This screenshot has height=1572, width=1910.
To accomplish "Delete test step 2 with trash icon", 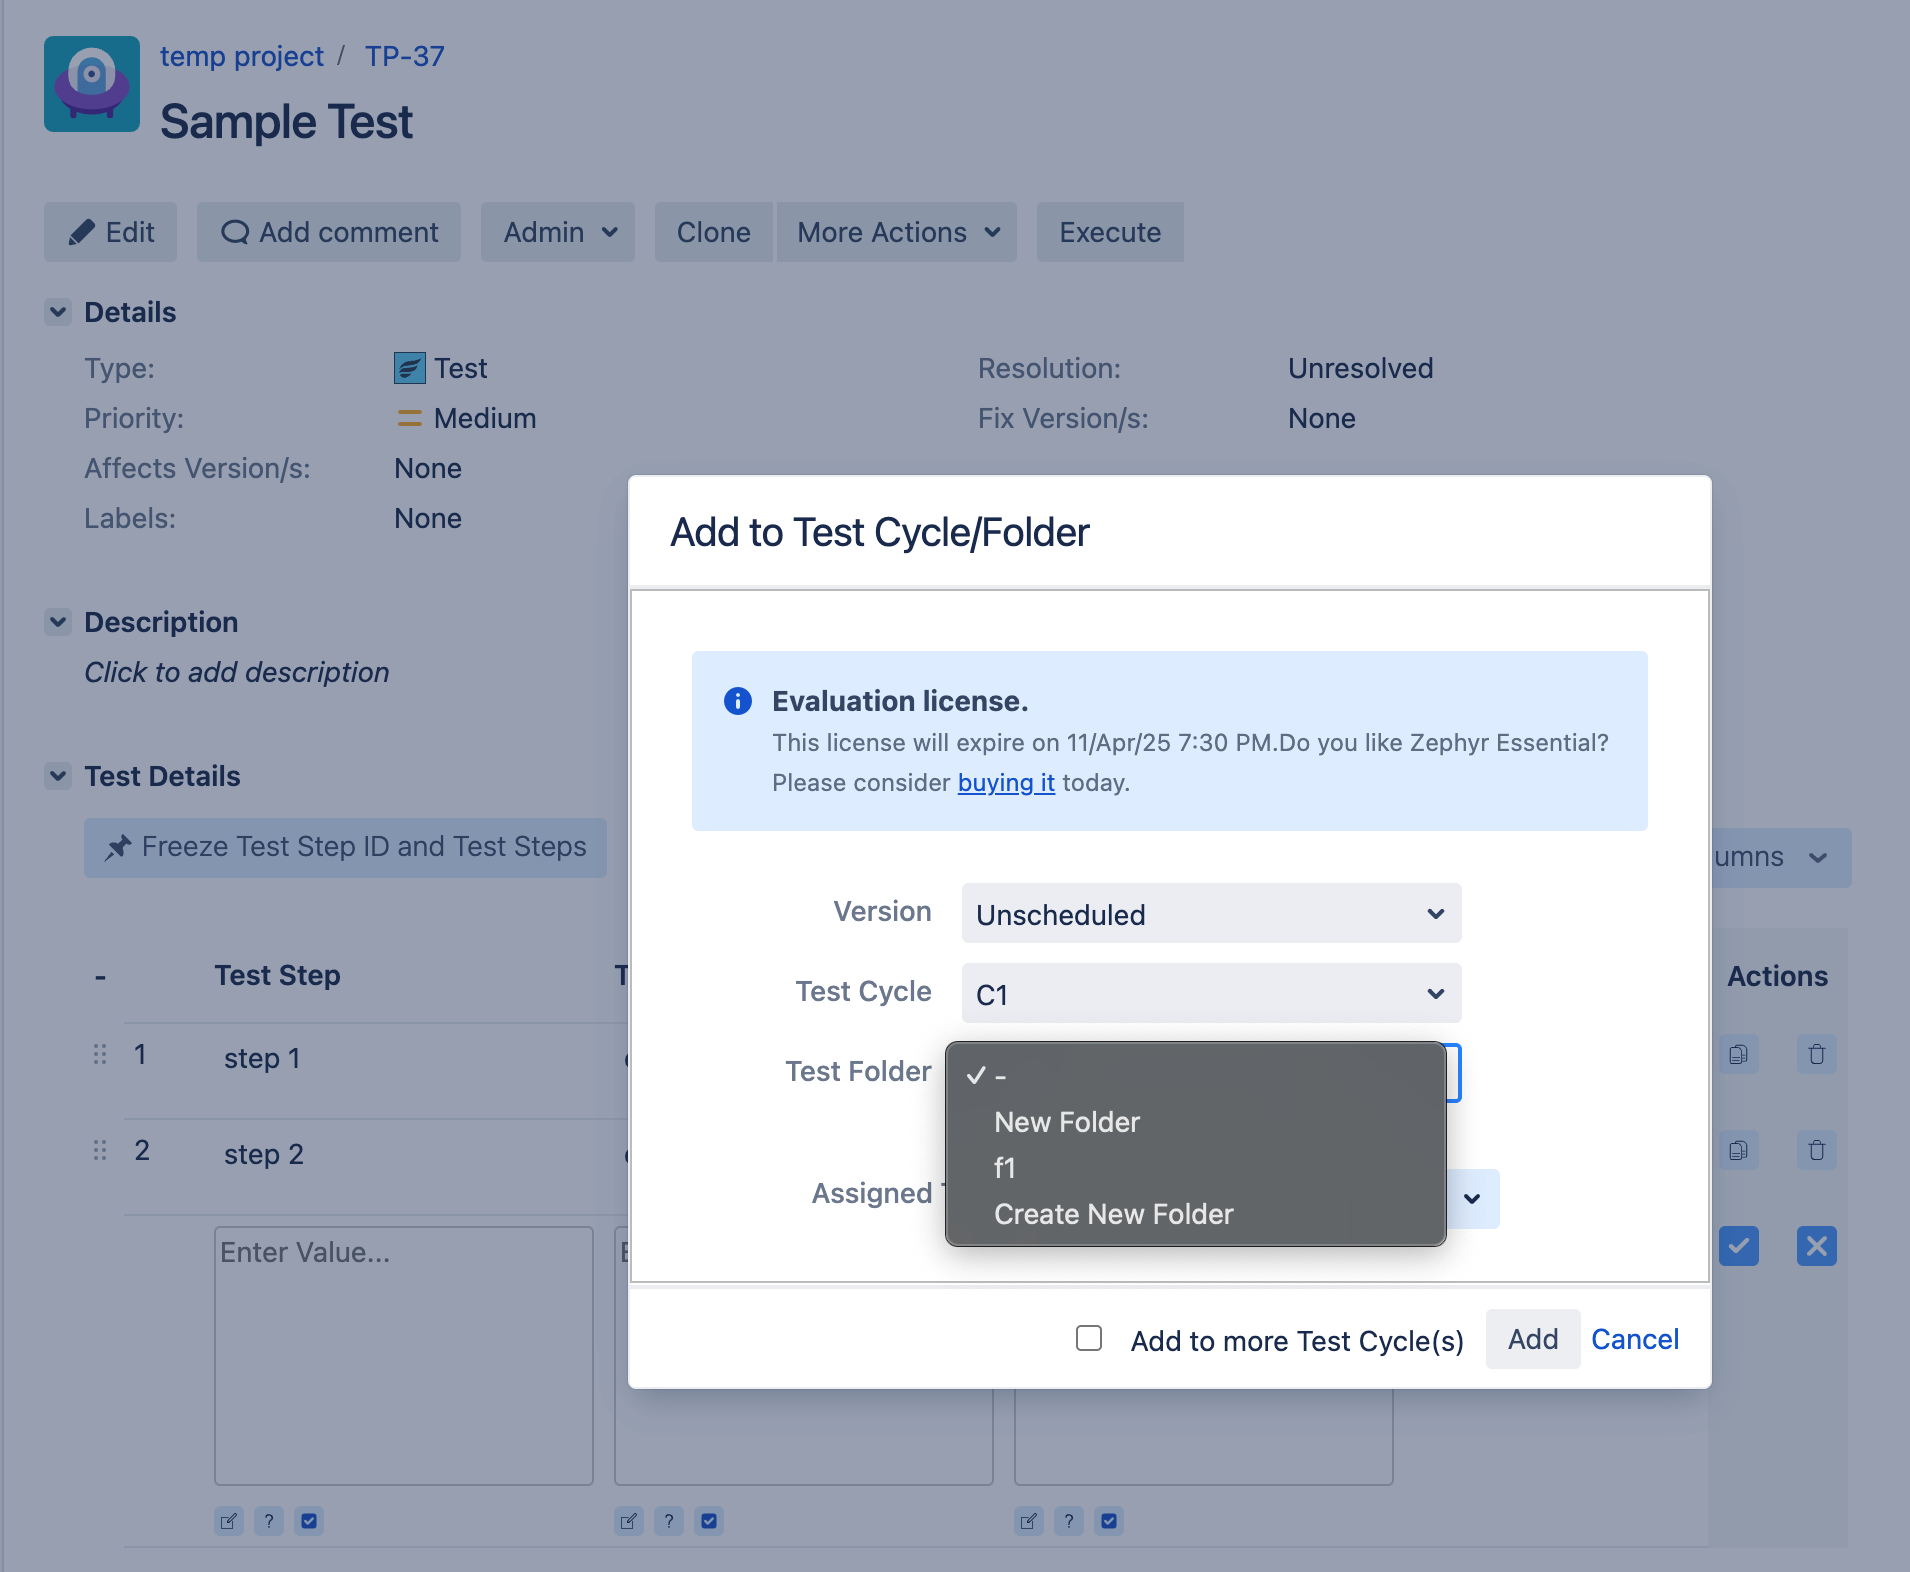I will tap(1817, 1150).
